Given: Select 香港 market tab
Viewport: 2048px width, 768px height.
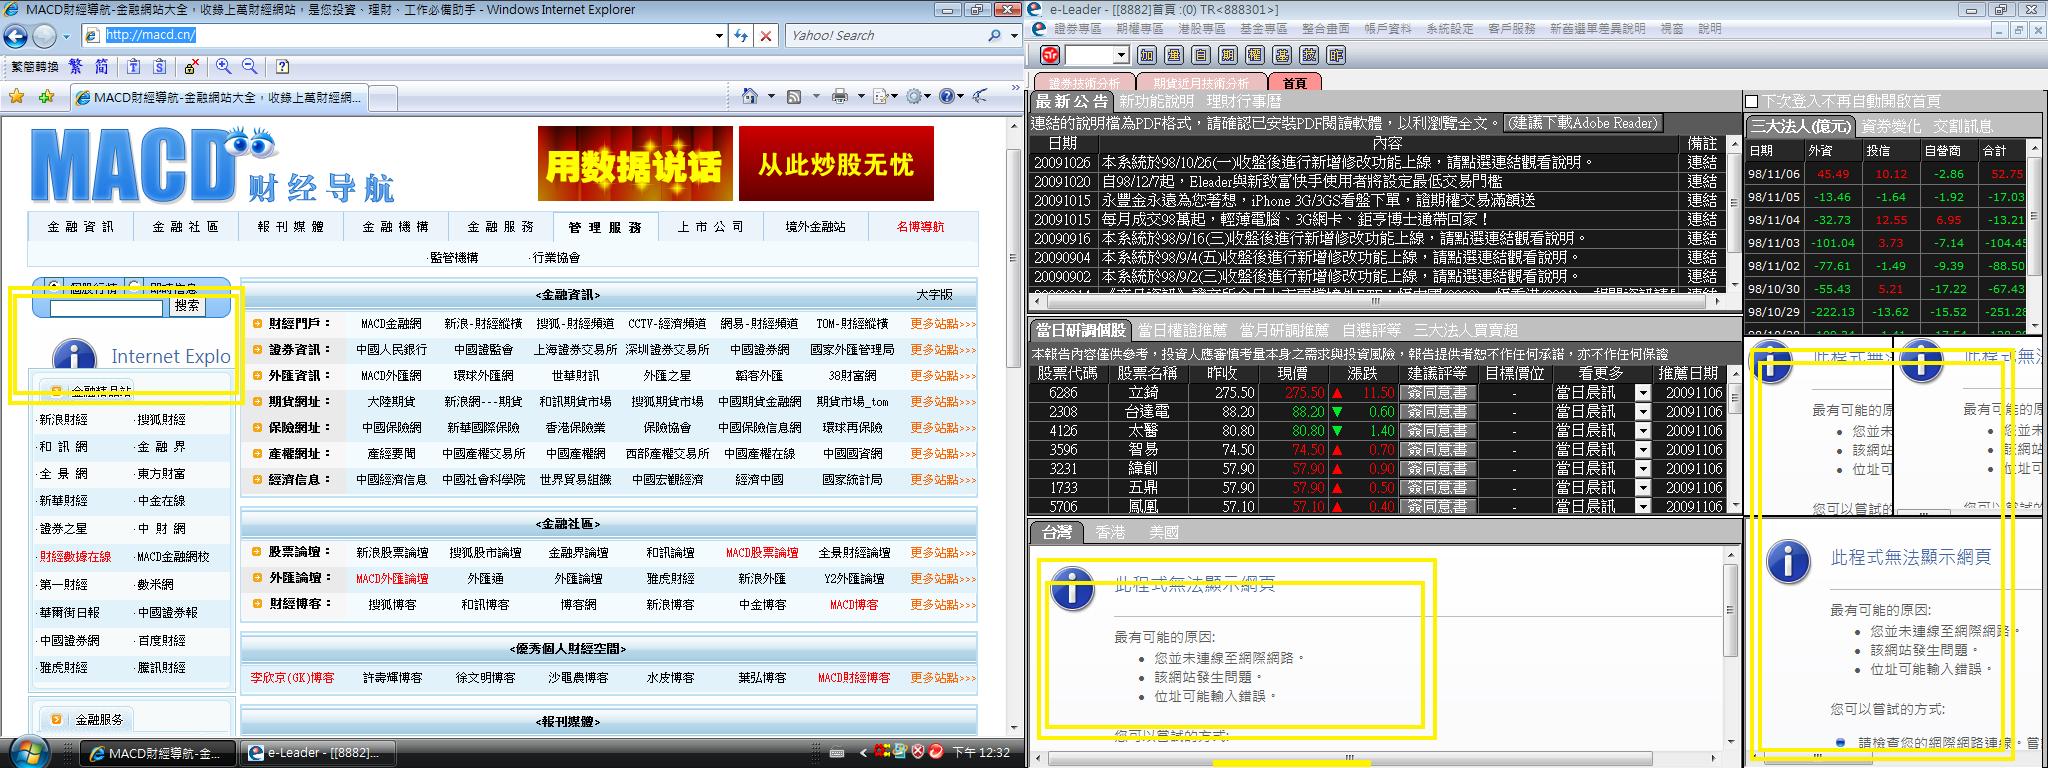Looking at the screenshot, I should click(x=1110, y=532).
